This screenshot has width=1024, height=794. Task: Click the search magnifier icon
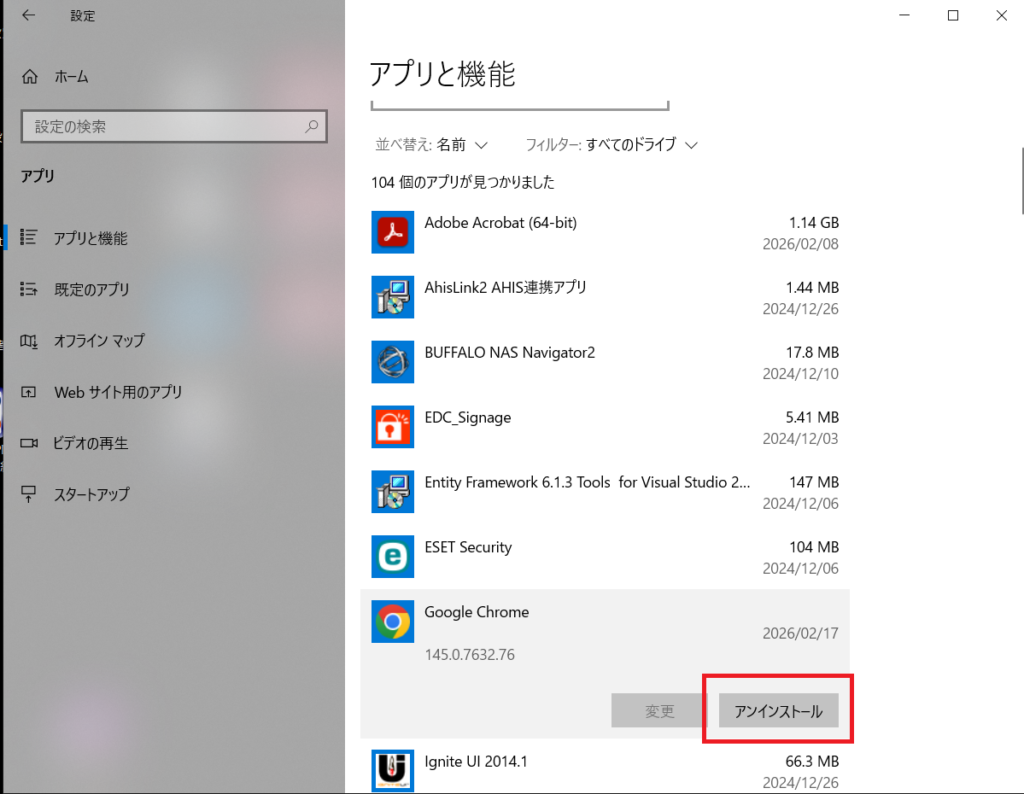[312, 127]
